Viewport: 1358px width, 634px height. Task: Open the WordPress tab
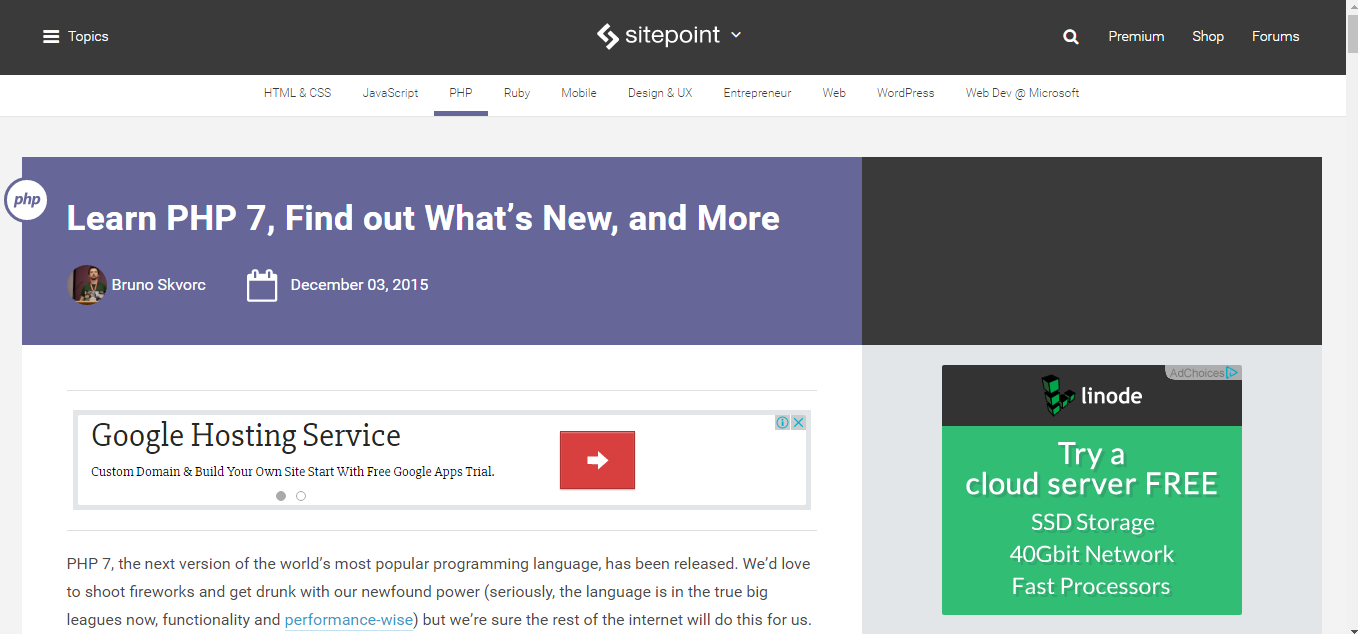906,93
